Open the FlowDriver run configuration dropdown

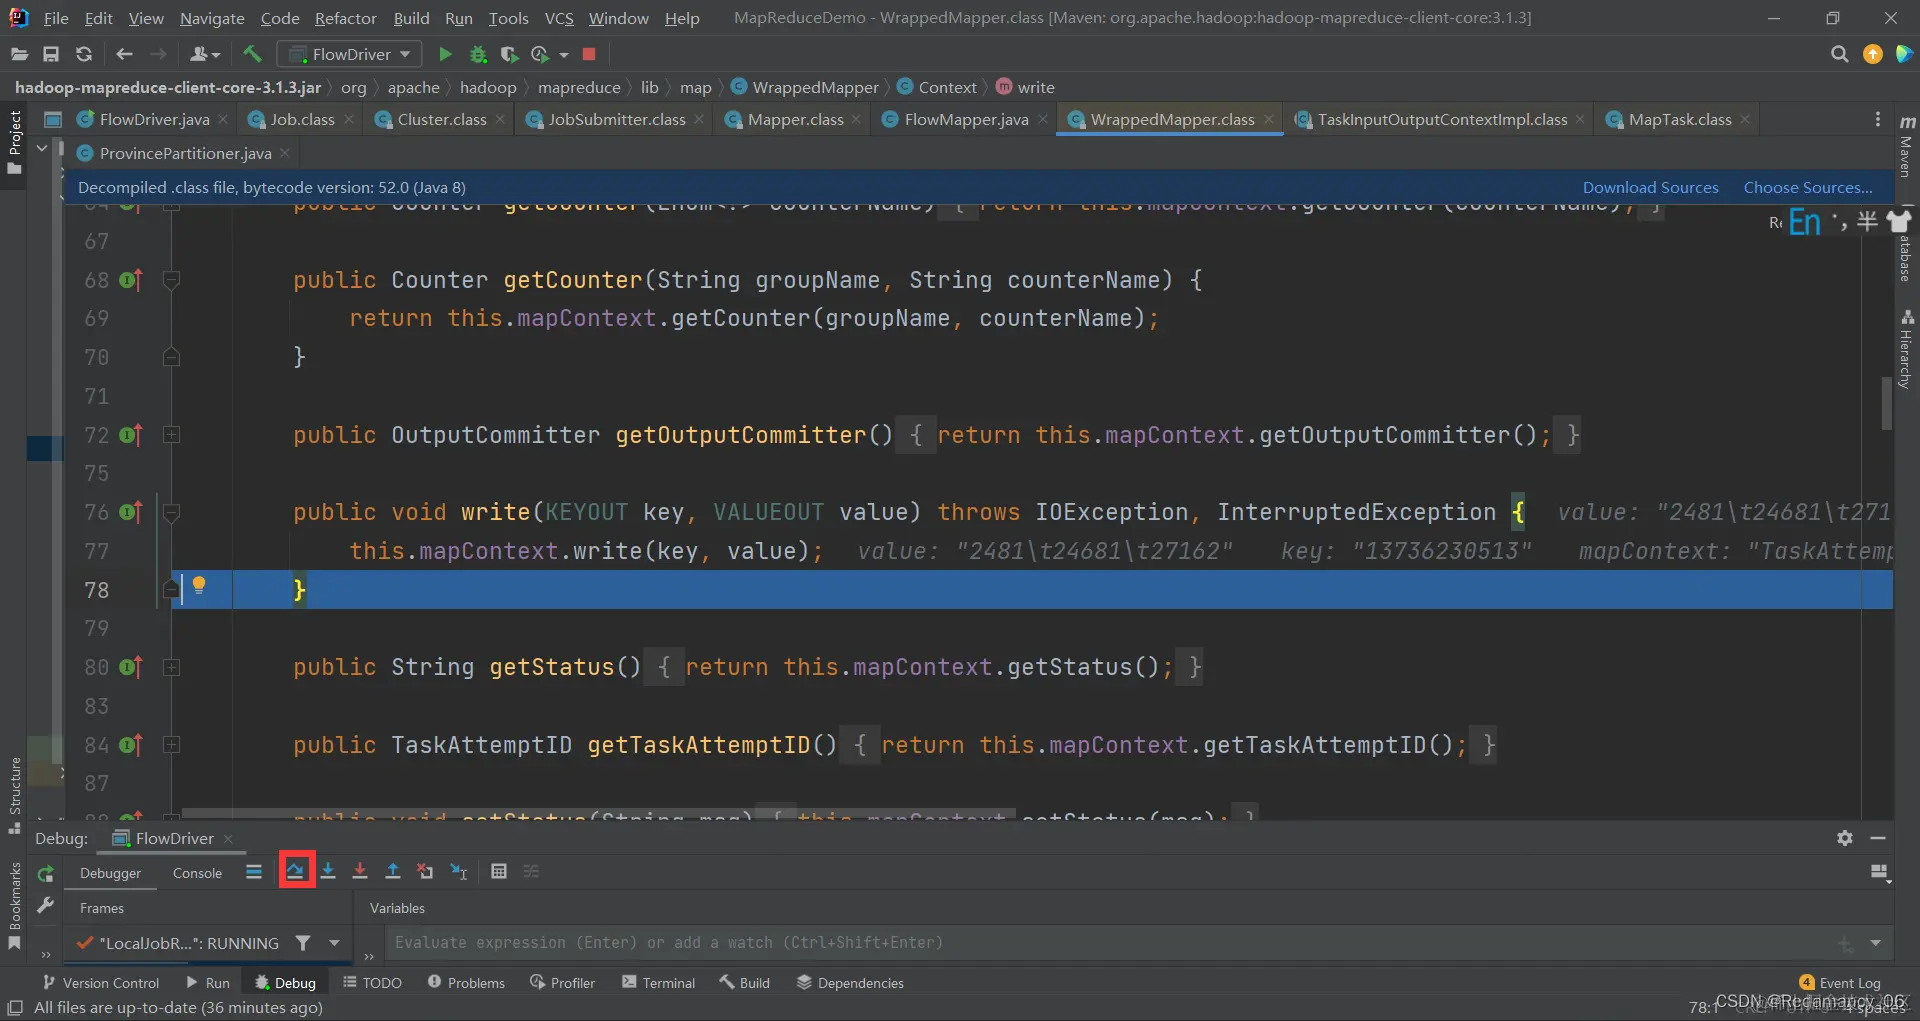click(349, 54)
